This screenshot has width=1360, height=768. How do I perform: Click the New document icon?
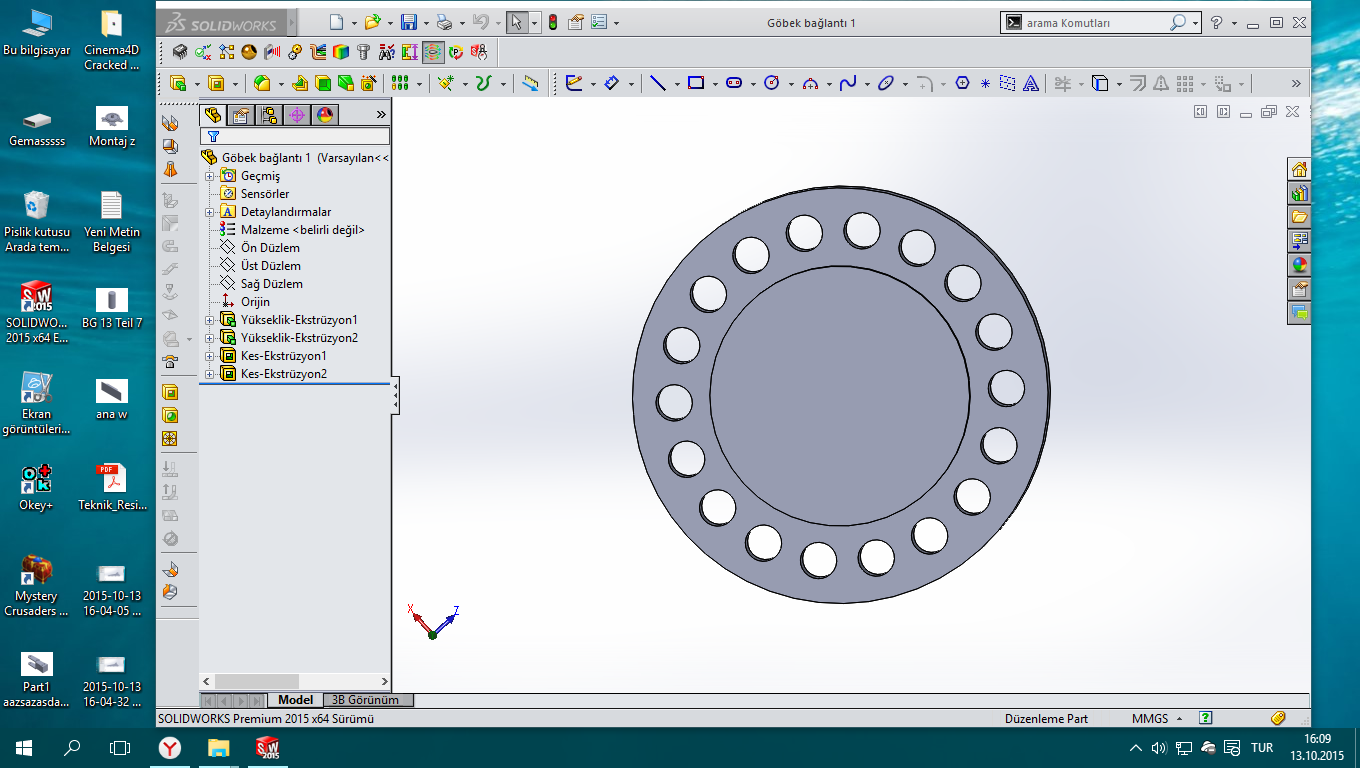tap(336, 22)
